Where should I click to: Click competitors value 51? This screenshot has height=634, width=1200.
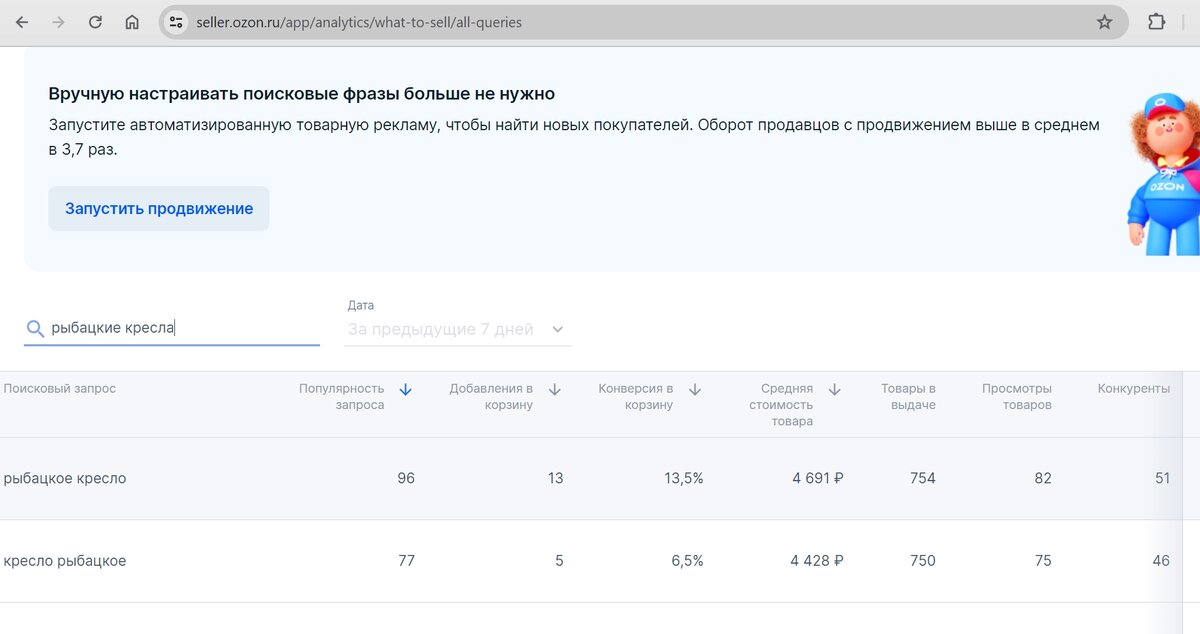click(1162, 478)
